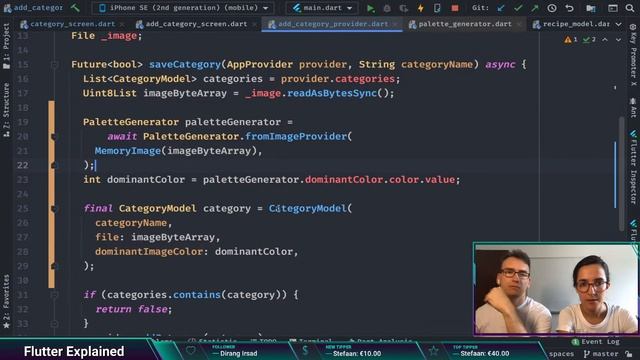Click line number 22 in the gutter

click(x=22, y=165)
